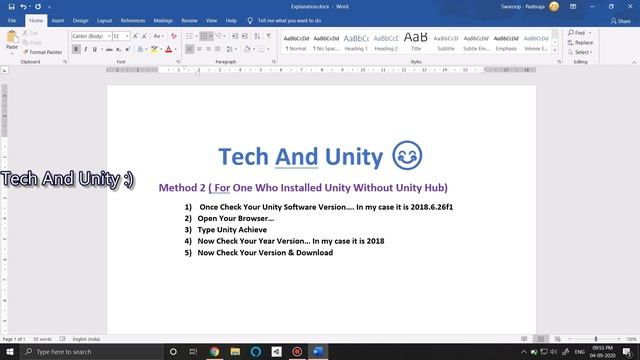Decrease the paragraph indent
This screenshot has width=640, height=360.
[235, 36]
